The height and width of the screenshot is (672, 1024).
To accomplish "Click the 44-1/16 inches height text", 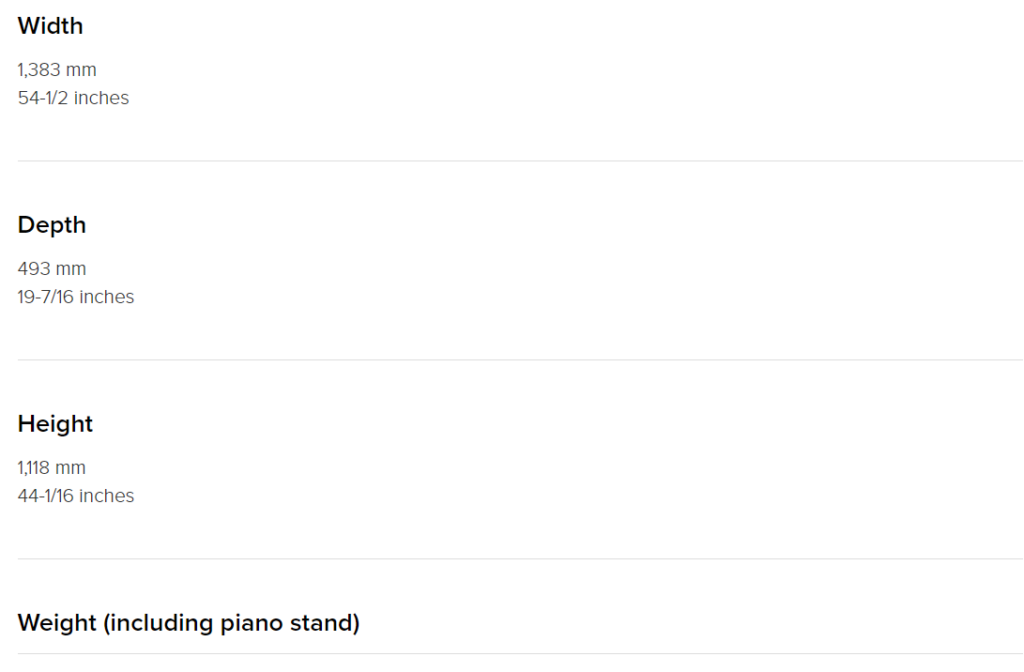I will pos(76,496).
